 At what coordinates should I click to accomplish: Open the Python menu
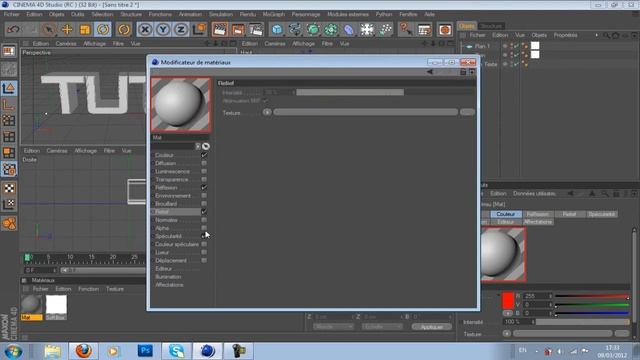point(384,14)
